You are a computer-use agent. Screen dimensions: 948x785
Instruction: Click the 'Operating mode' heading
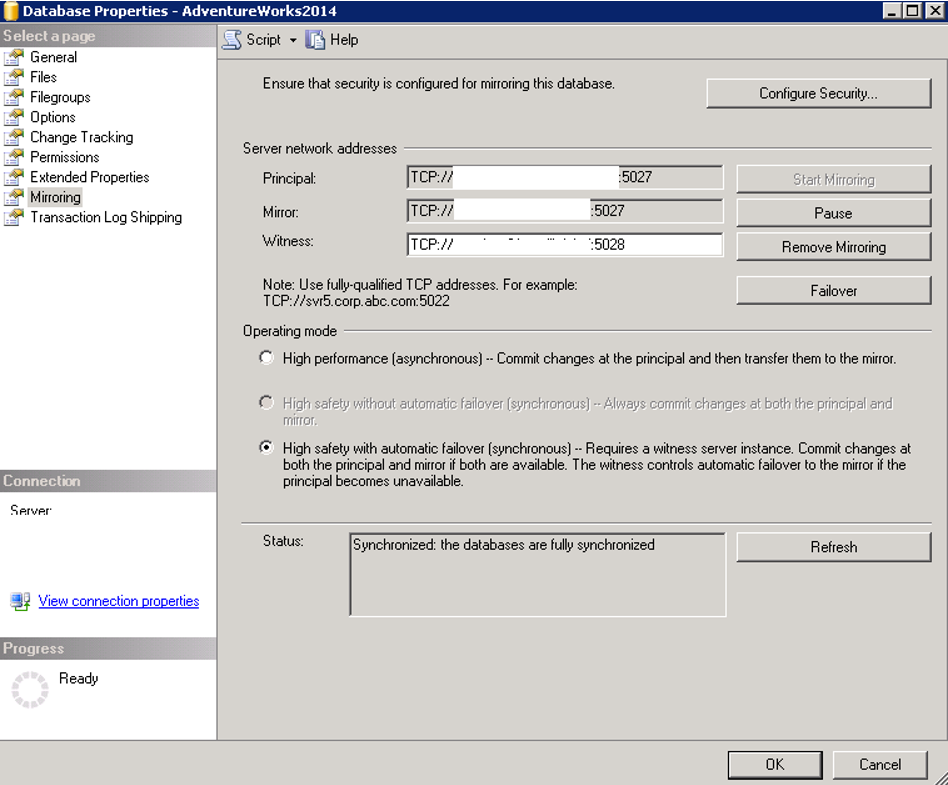(290, 331)
